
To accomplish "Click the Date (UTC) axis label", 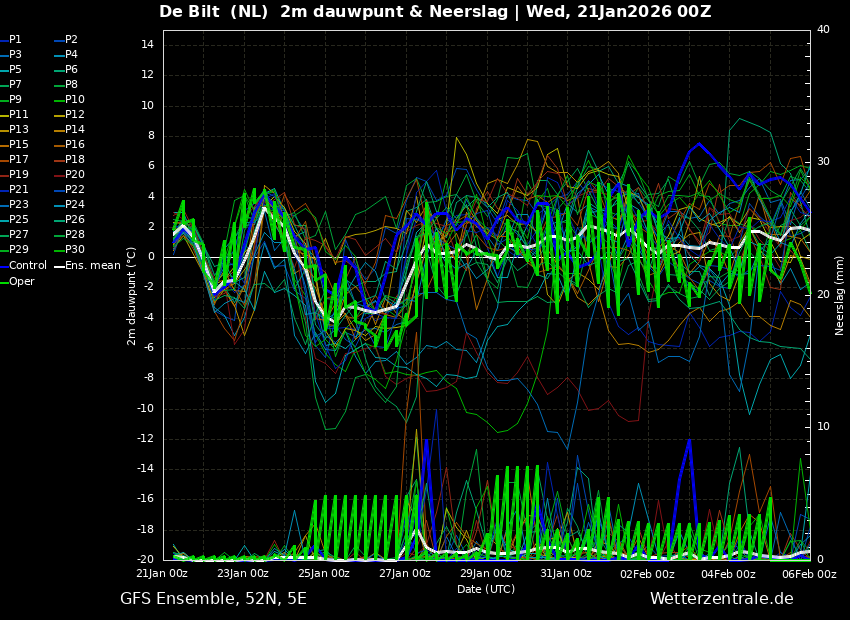I will coord(486,589).
